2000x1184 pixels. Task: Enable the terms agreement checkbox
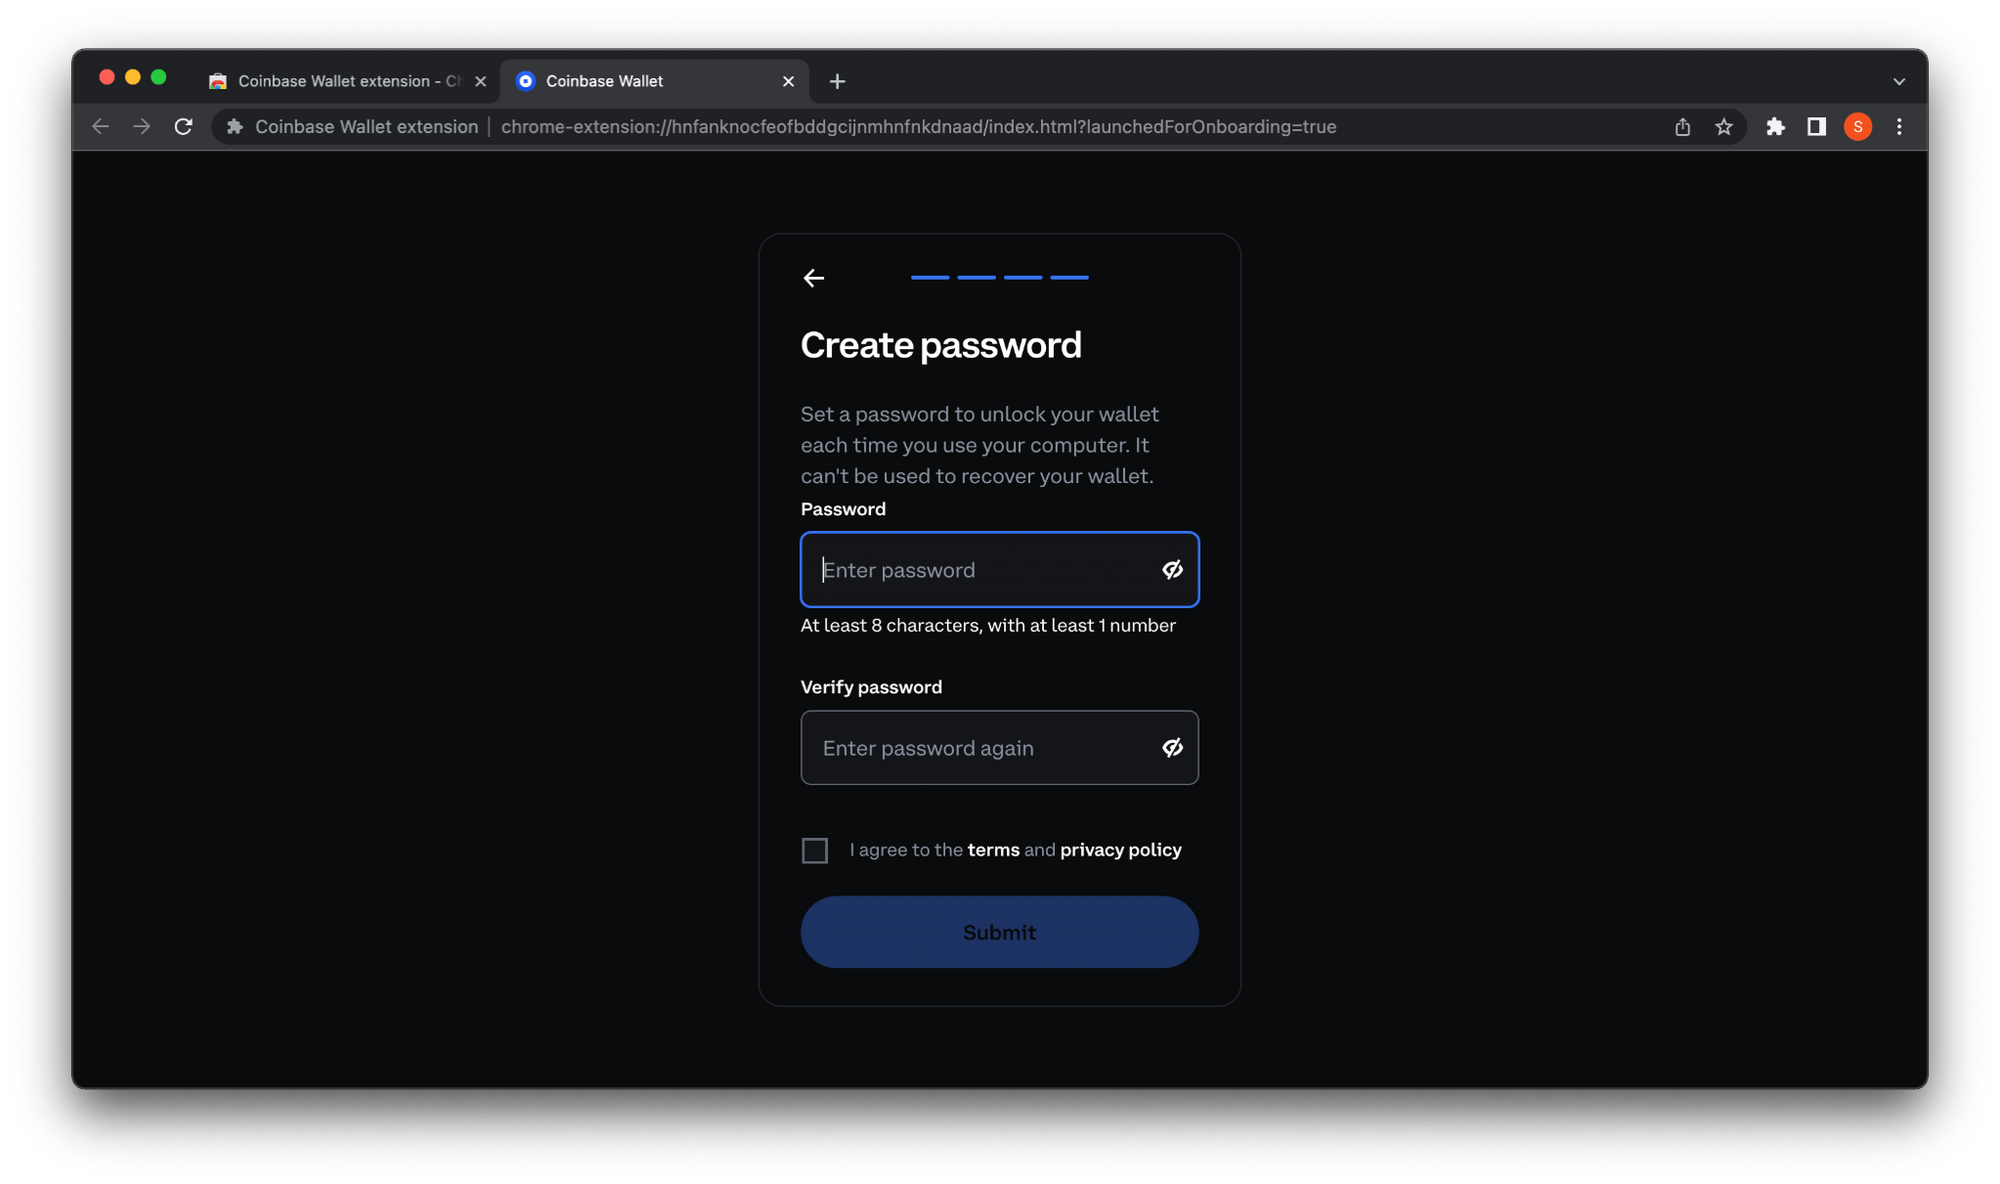click(815, 850)
